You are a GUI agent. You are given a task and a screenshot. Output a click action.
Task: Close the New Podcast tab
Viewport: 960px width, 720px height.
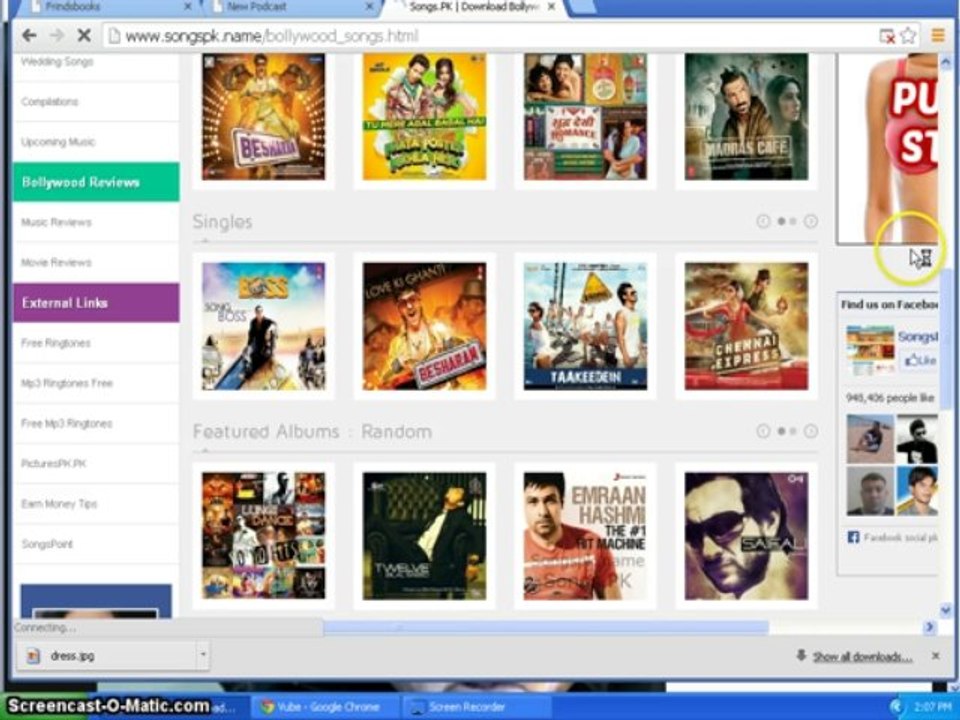[x=369, y=7]
